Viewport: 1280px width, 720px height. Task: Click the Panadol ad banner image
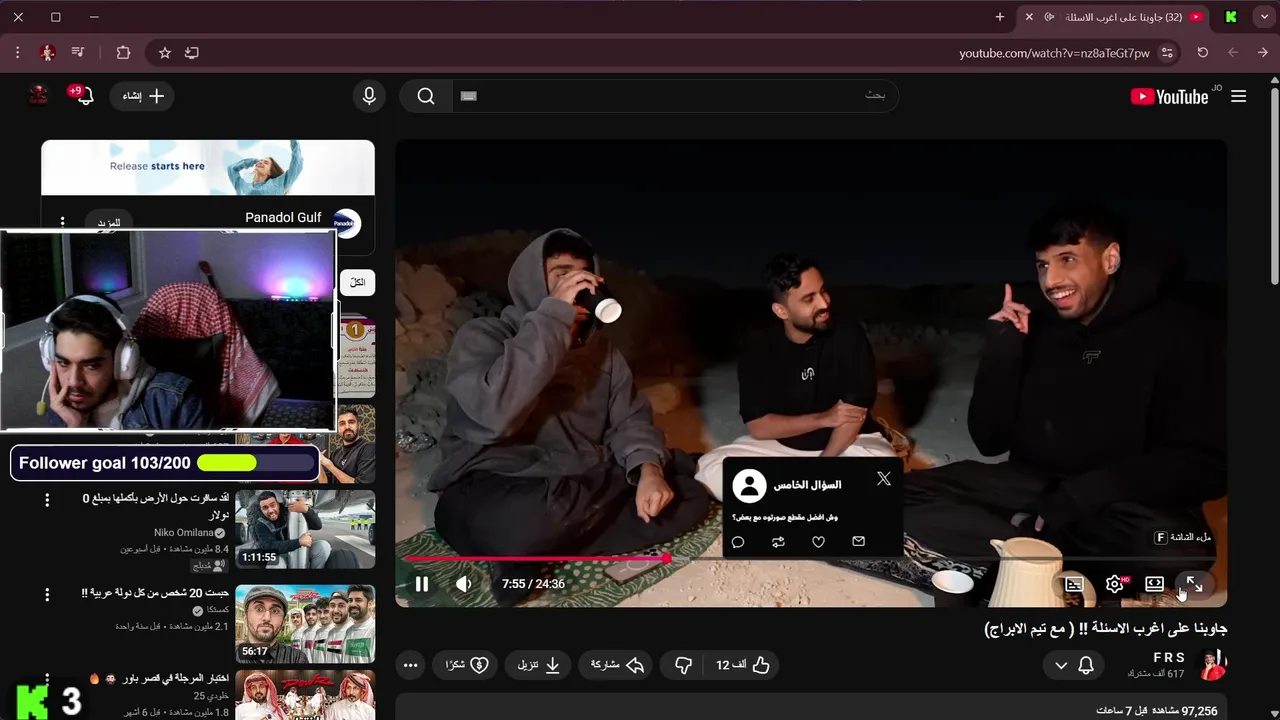(208, 167)
